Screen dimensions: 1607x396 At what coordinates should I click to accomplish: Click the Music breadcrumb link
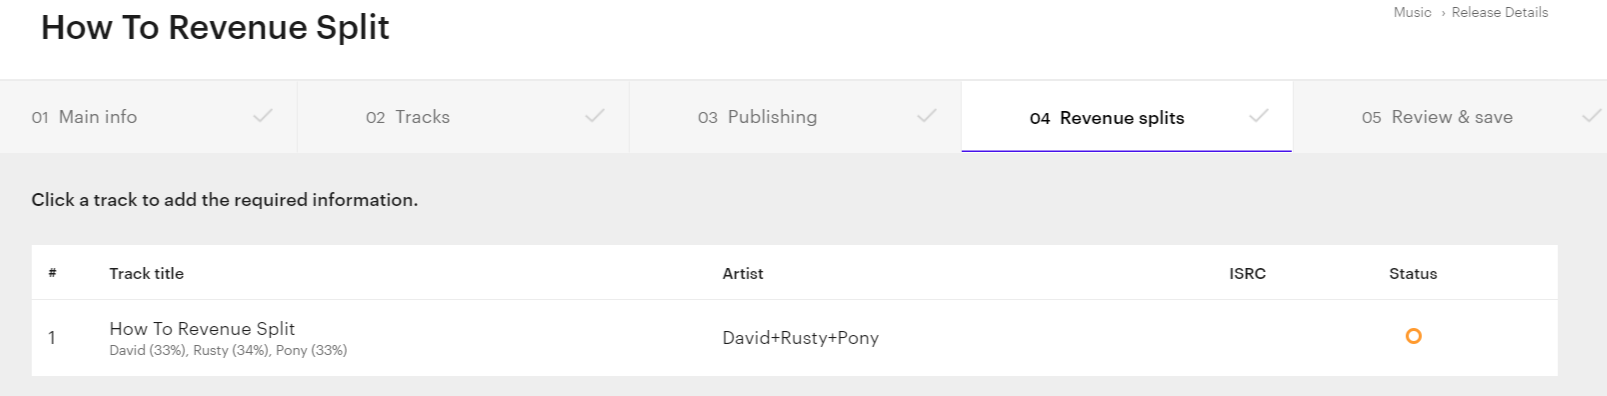pyautogui.click(x=1412, y=12)
